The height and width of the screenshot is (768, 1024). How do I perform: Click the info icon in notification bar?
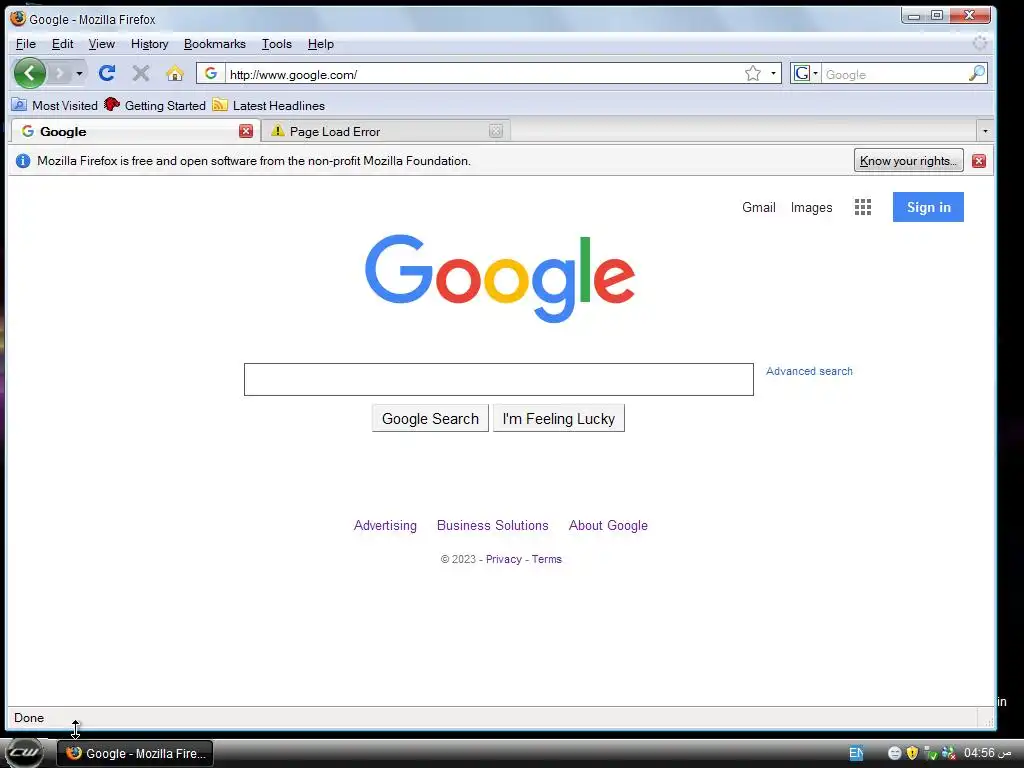pyautogui.click(x=23, y=161)
